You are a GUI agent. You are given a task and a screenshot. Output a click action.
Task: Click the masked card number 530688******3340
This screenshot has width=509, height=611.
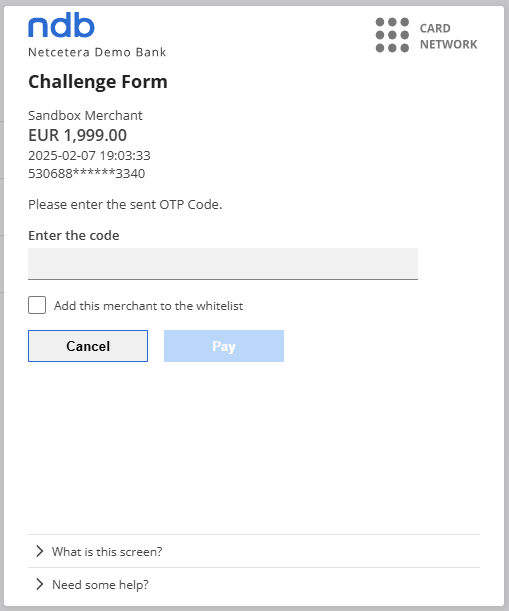pyautogui.click(x=87, y=173)
